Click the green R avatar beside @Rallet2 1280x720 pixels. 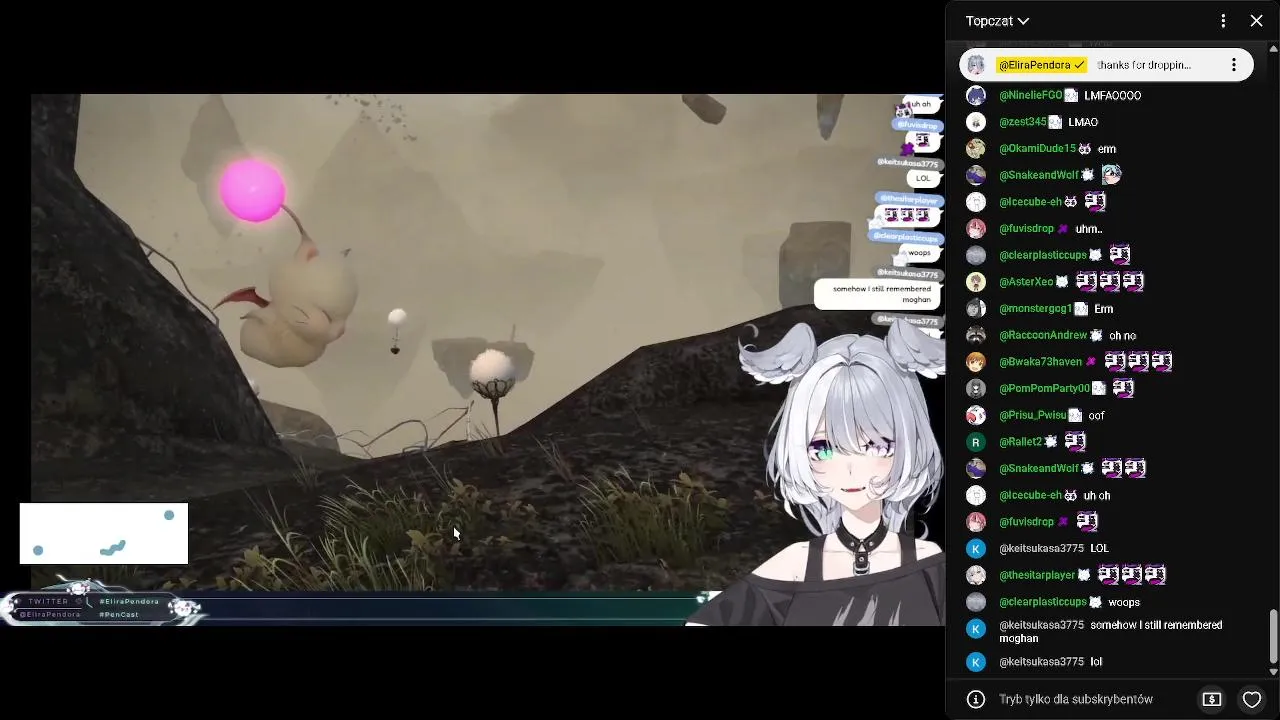coord(976,442)
